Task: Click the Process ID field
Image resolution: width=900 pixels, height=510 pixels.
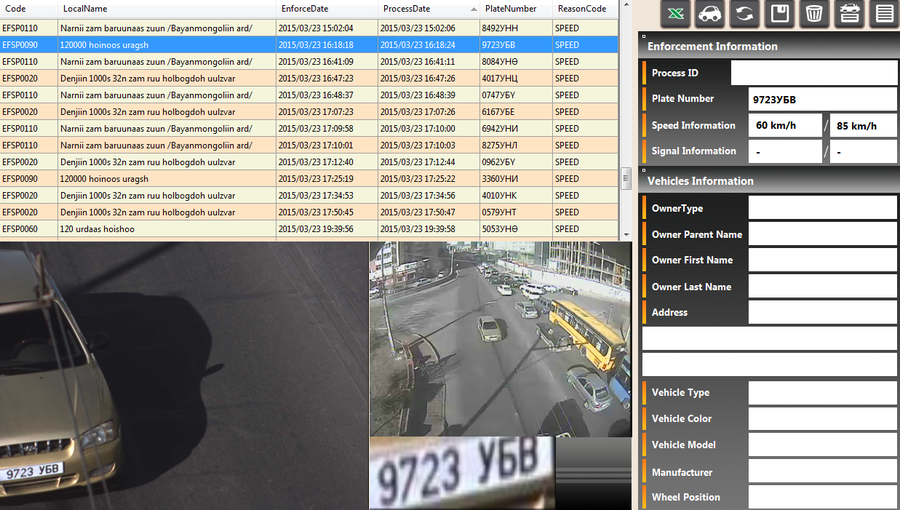Action: [813, 73]
